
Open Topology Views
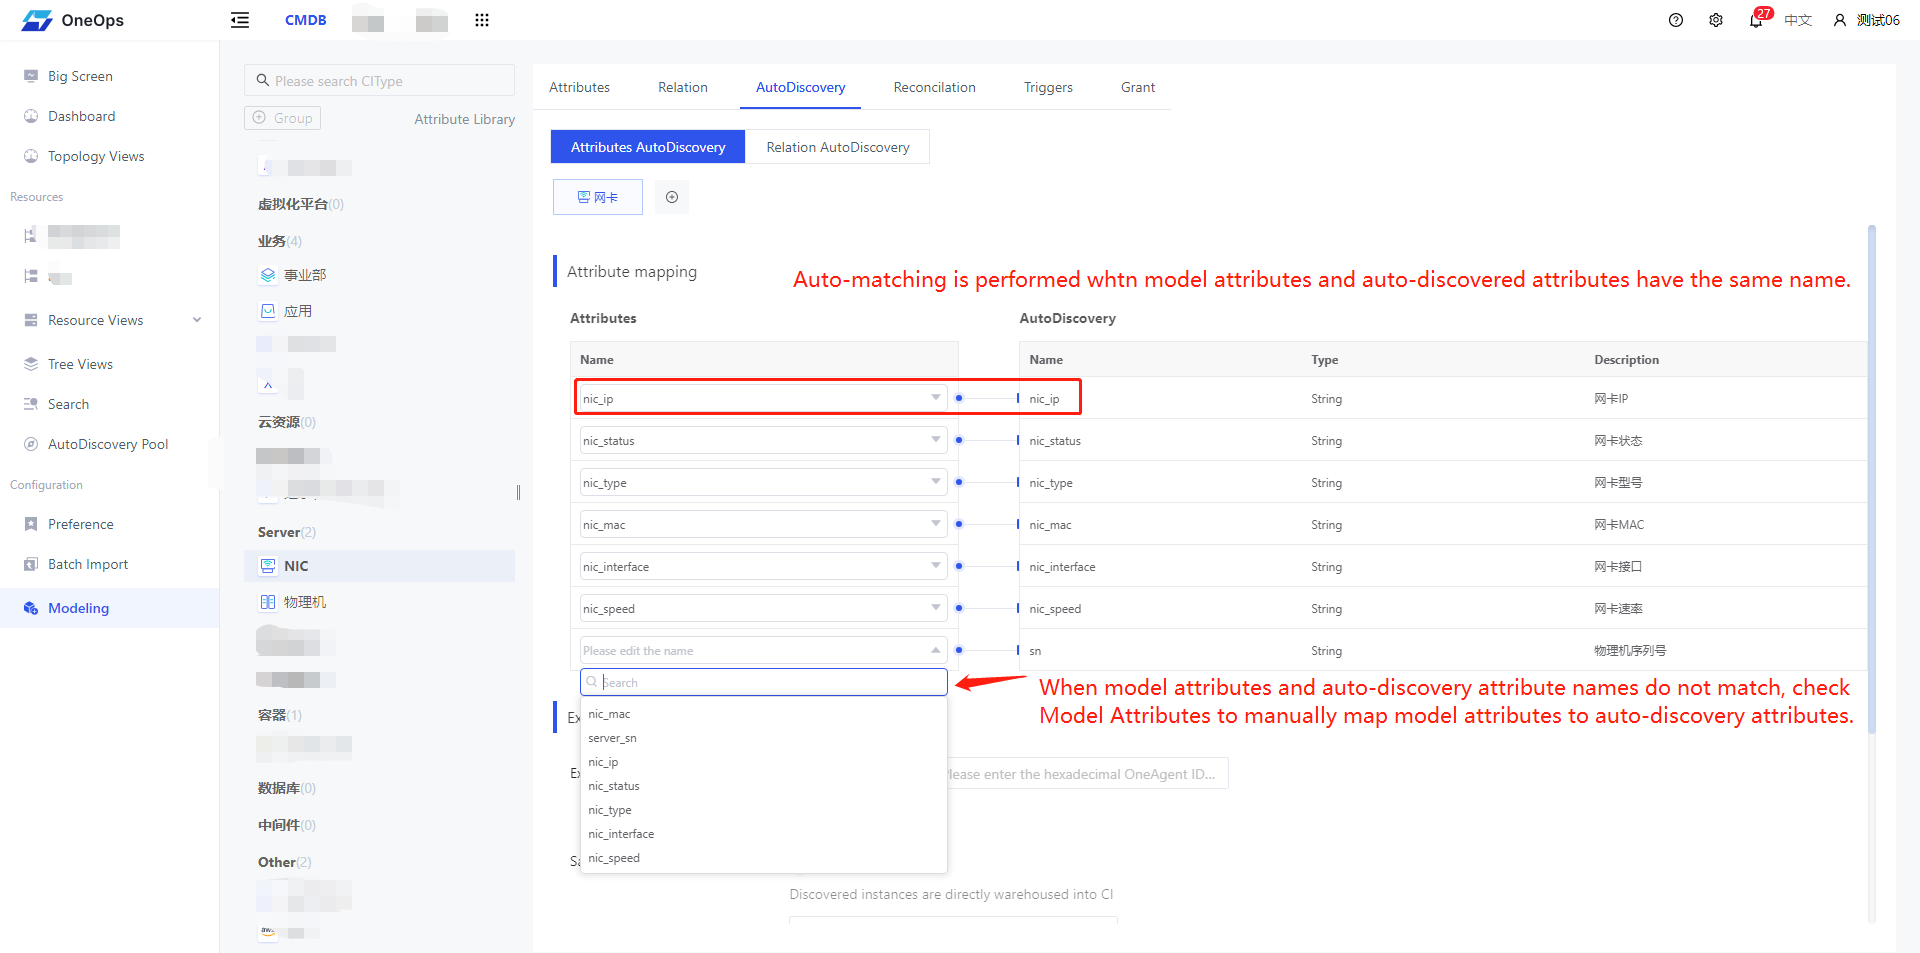pos(96,156)
